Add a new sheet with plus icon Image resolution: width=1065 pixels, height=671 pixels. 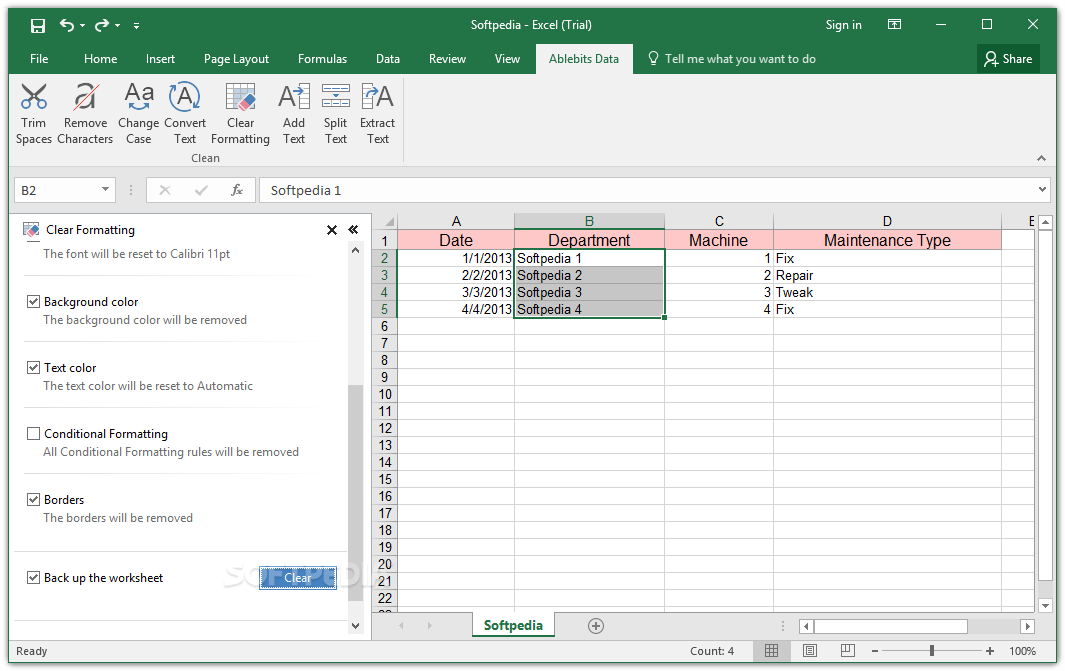click(x=596, y=626)
